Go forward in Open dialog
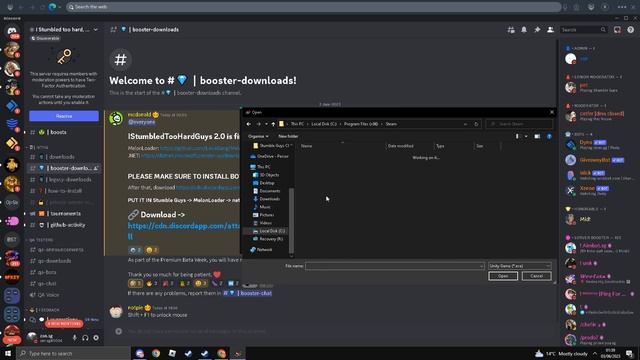The height and width of the screenshot is (360, 640). [258, 124]
